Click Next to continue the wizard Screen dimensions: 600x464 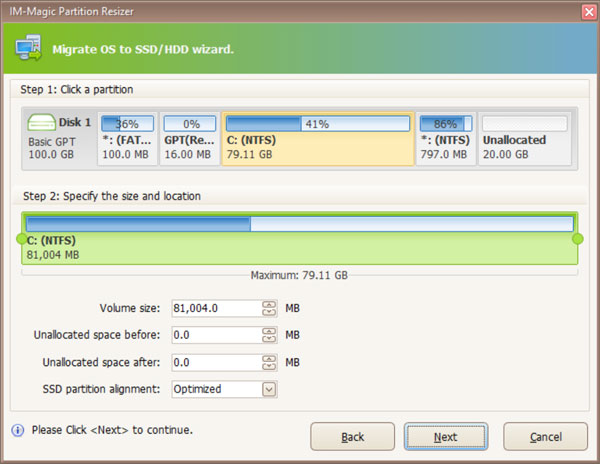[x=446, y=436]
